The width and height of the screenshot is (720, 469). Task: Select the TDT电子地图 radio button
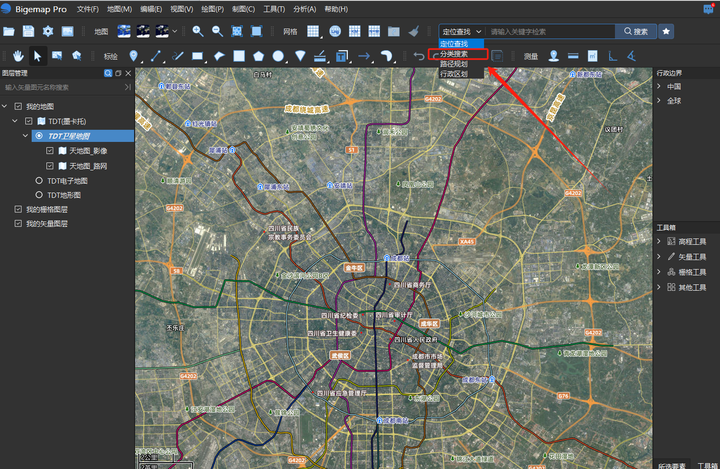click(x=39, y=181)
